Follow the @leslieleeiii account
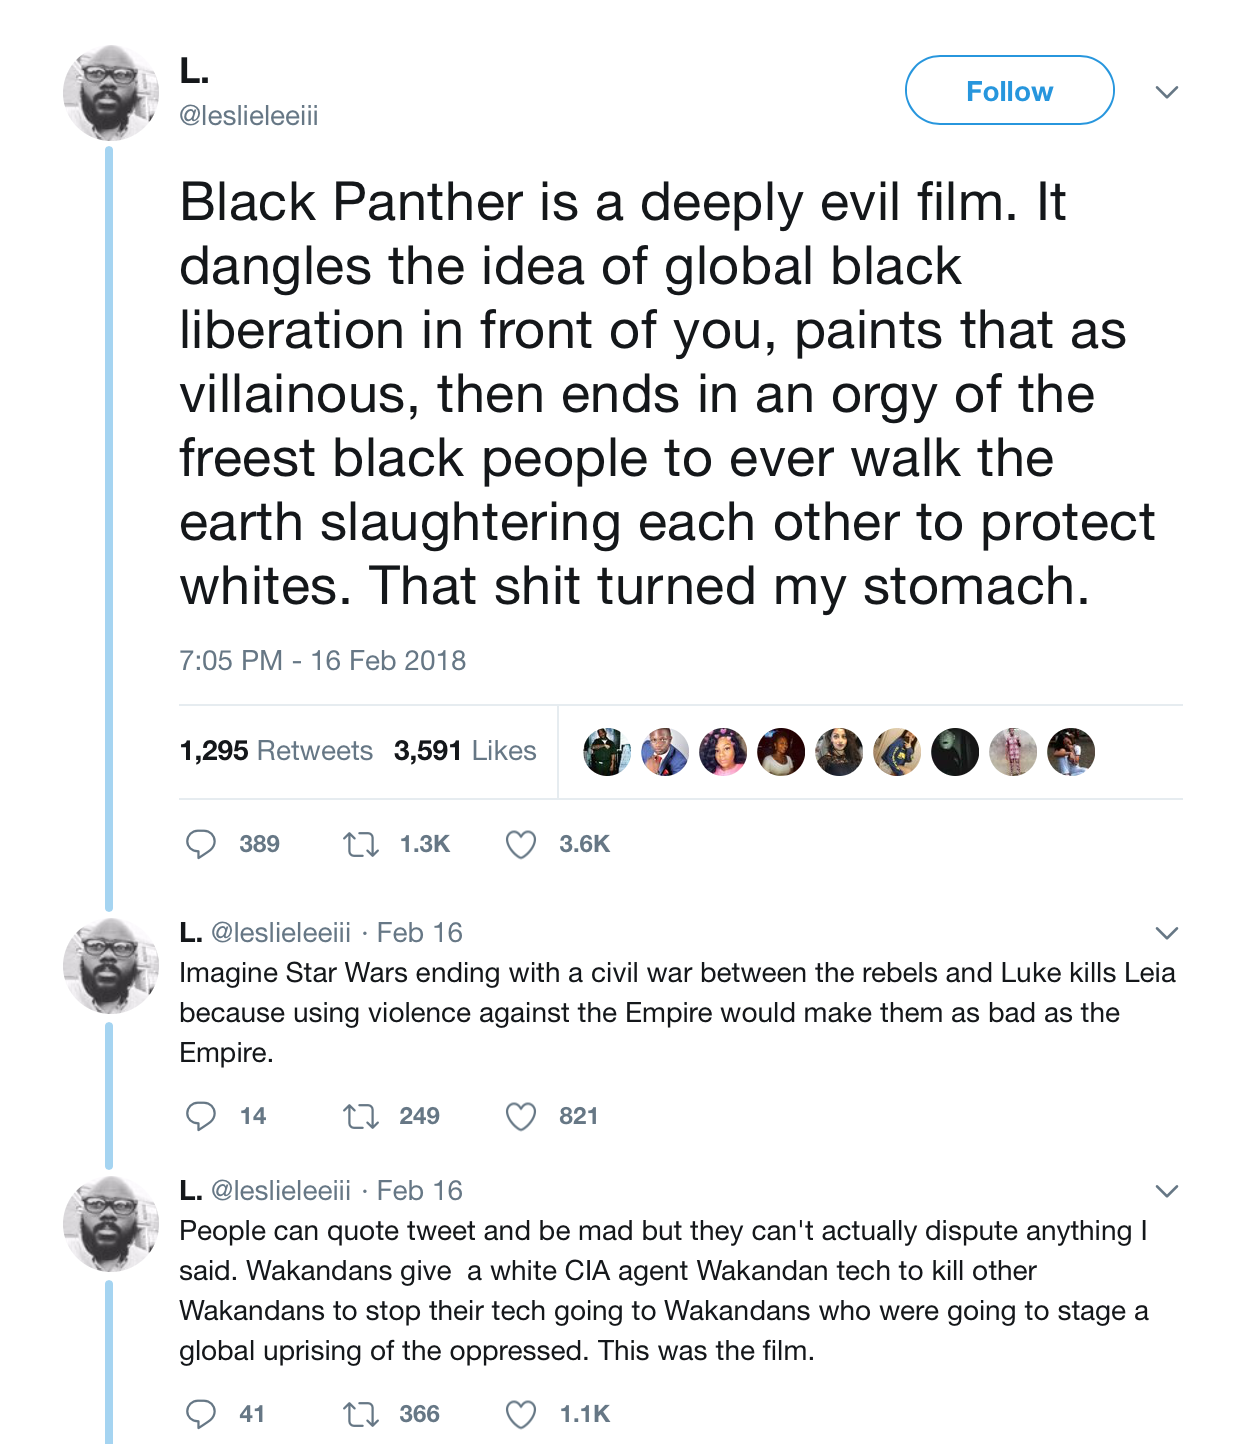 pos(1010,91)
